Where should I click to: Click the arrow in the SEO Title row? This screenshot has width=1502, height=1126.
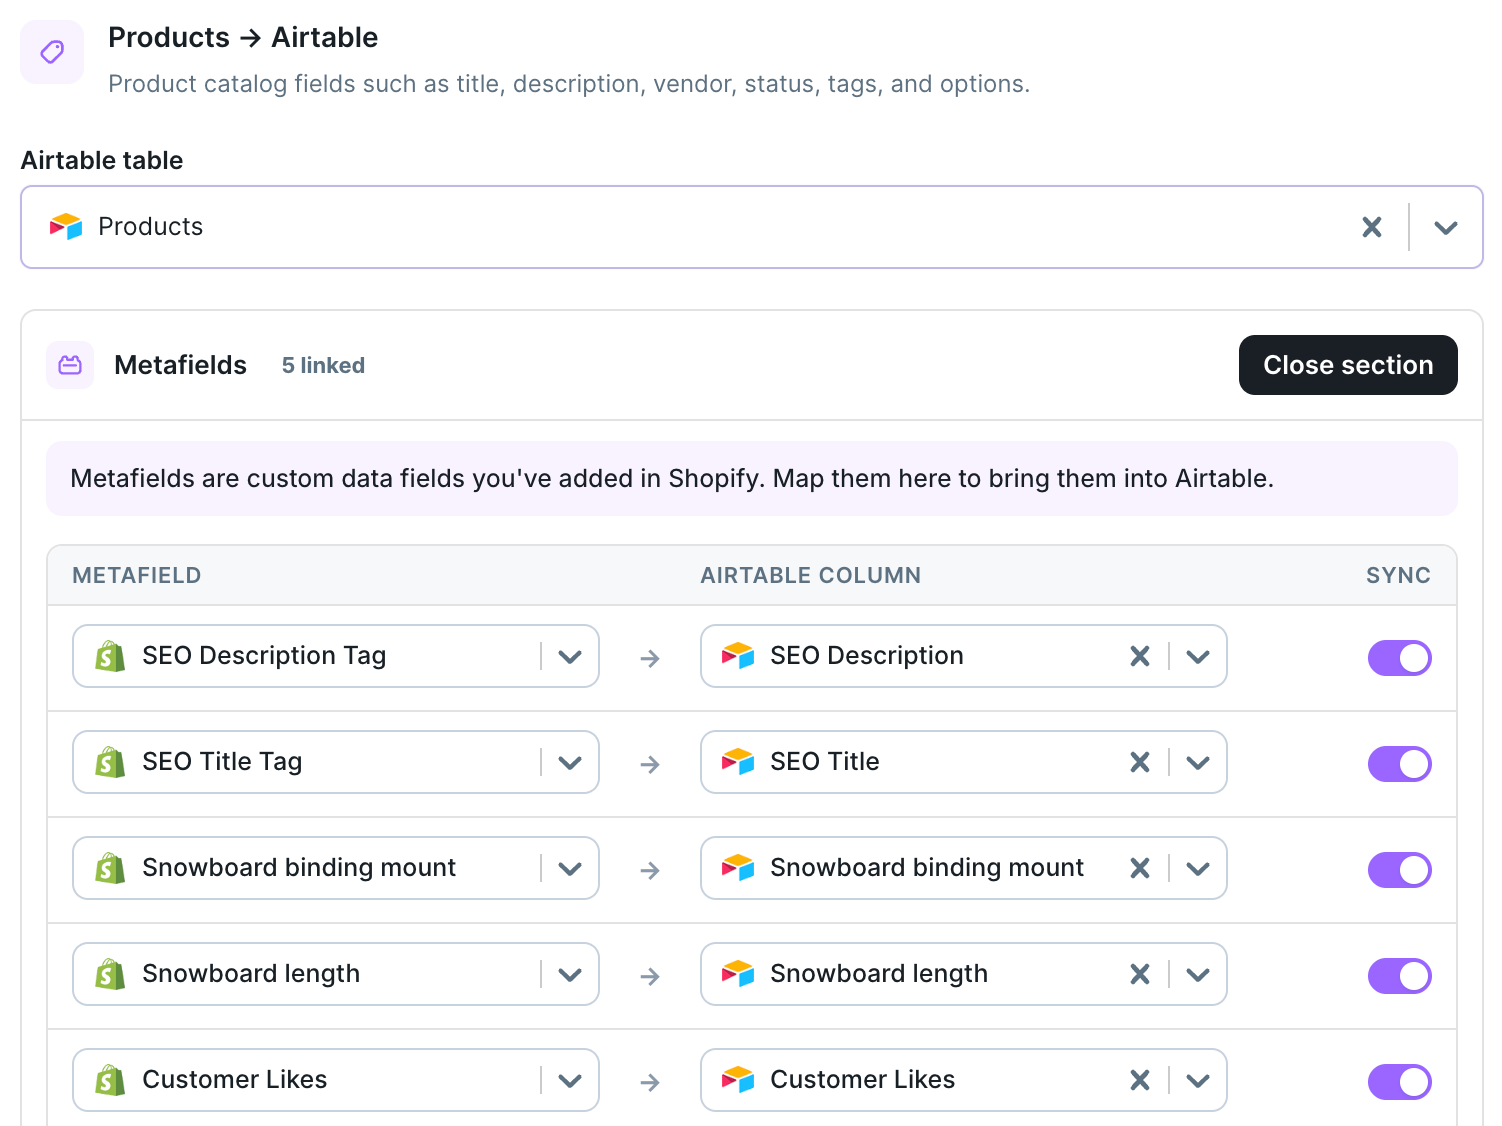pos(650,764)
